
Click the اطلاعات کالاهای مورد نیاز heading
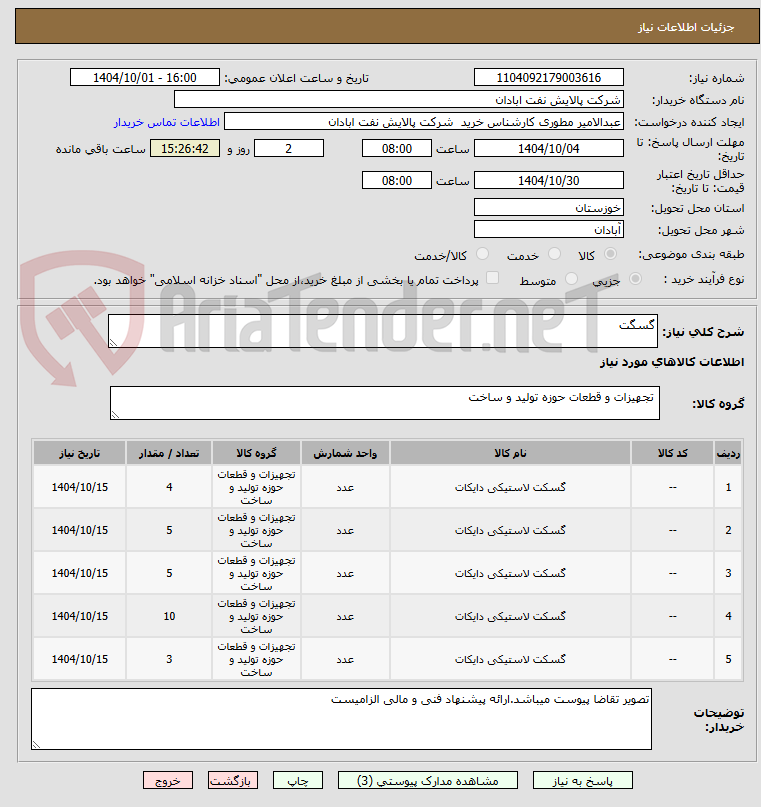672,362
